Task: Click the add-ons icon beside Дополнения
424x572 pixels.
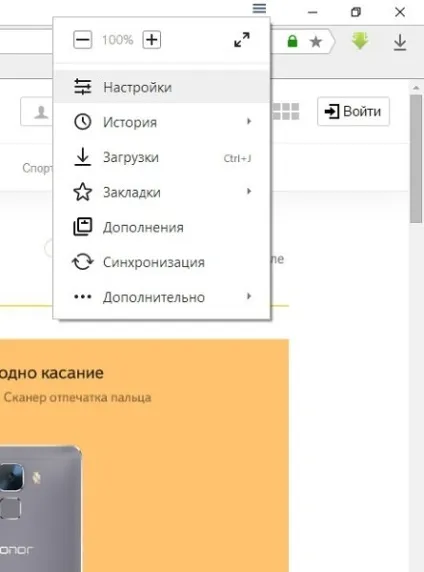Action: coord(83,227)
